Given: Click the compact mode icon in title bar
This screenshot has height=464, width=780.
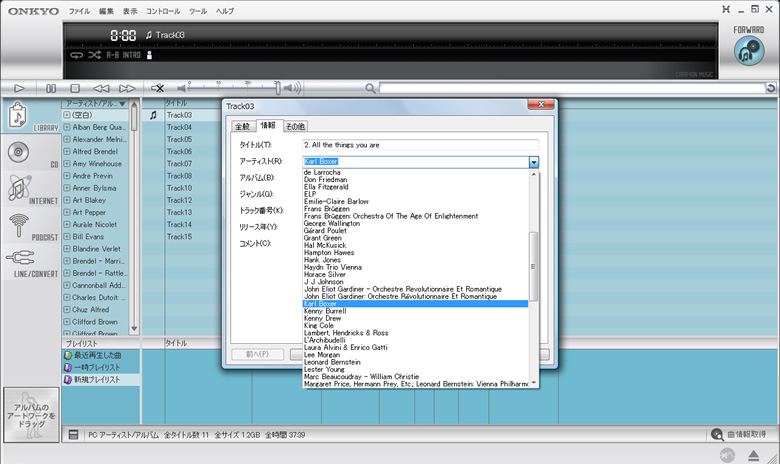Looking at the screenshot, I should tap(726, 9).
